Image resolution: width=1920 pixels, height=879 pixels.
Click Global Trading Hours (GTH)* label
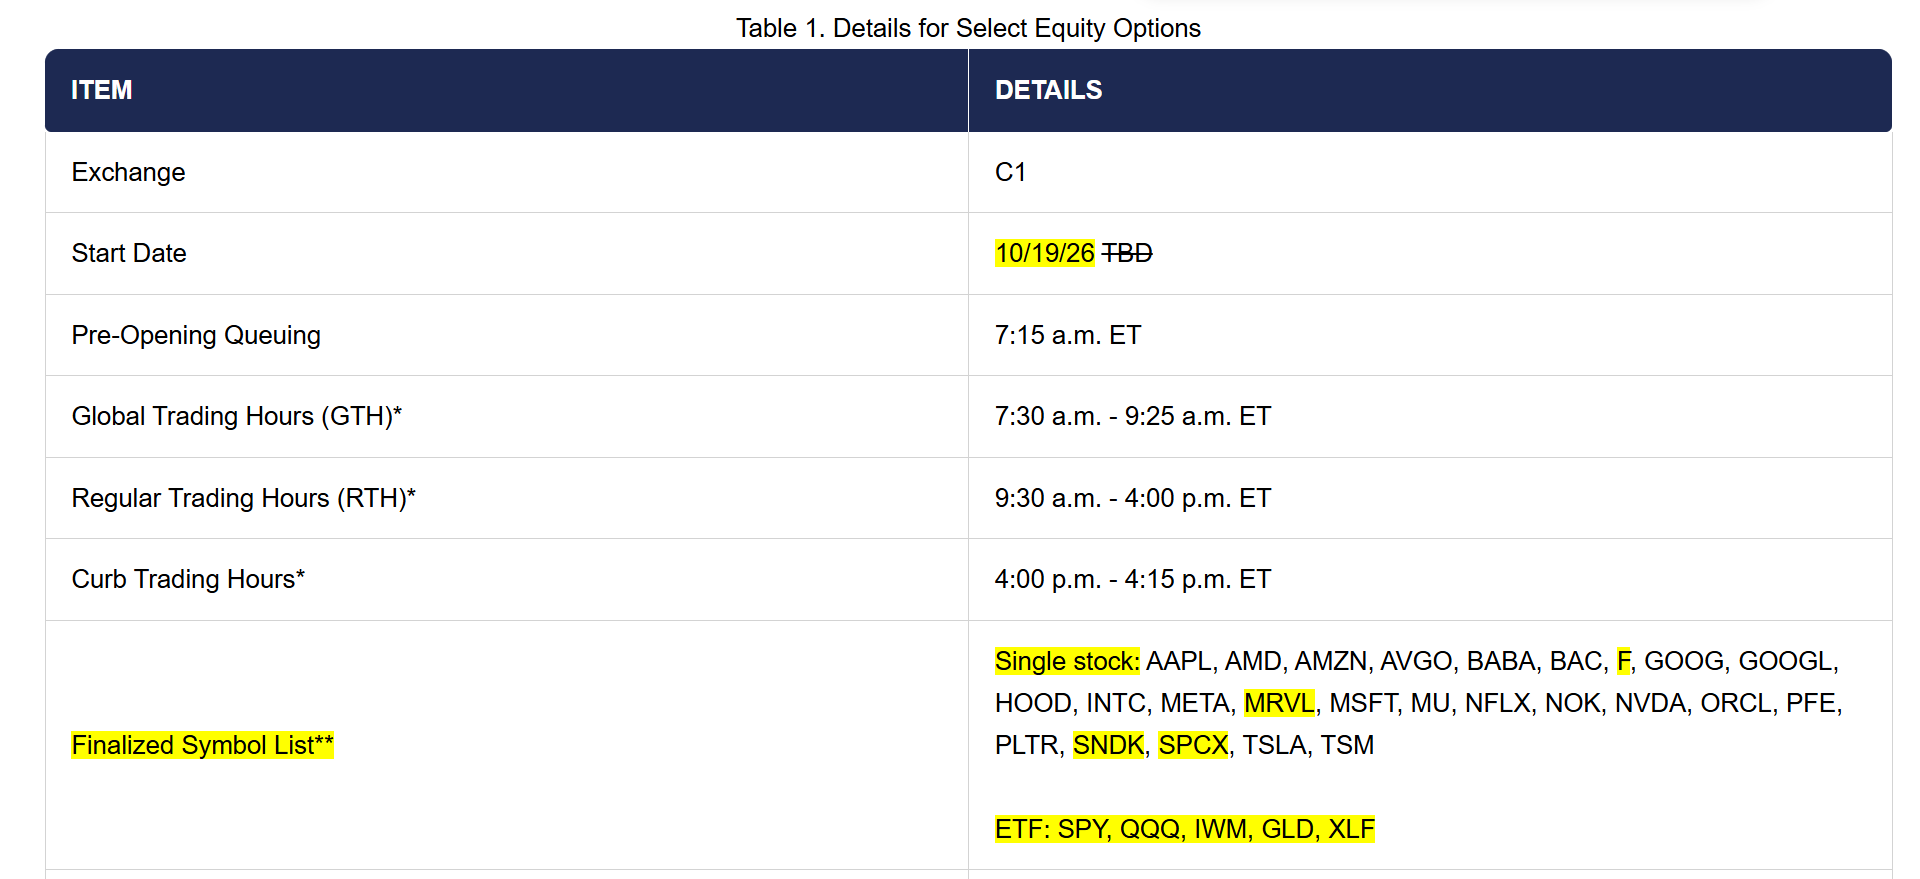click(x=237, y=416)
